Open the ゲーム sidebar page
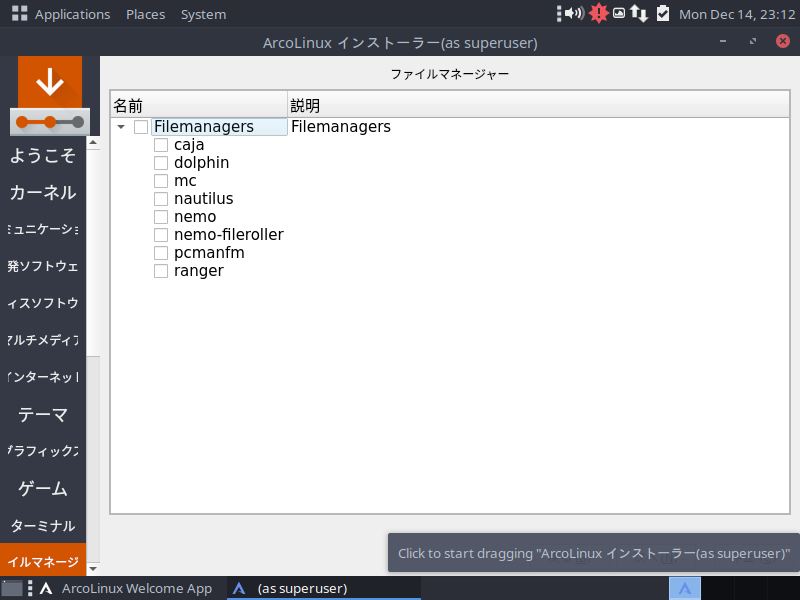The image size is (800, 600). pyautogui.click(x=43, y=488)
